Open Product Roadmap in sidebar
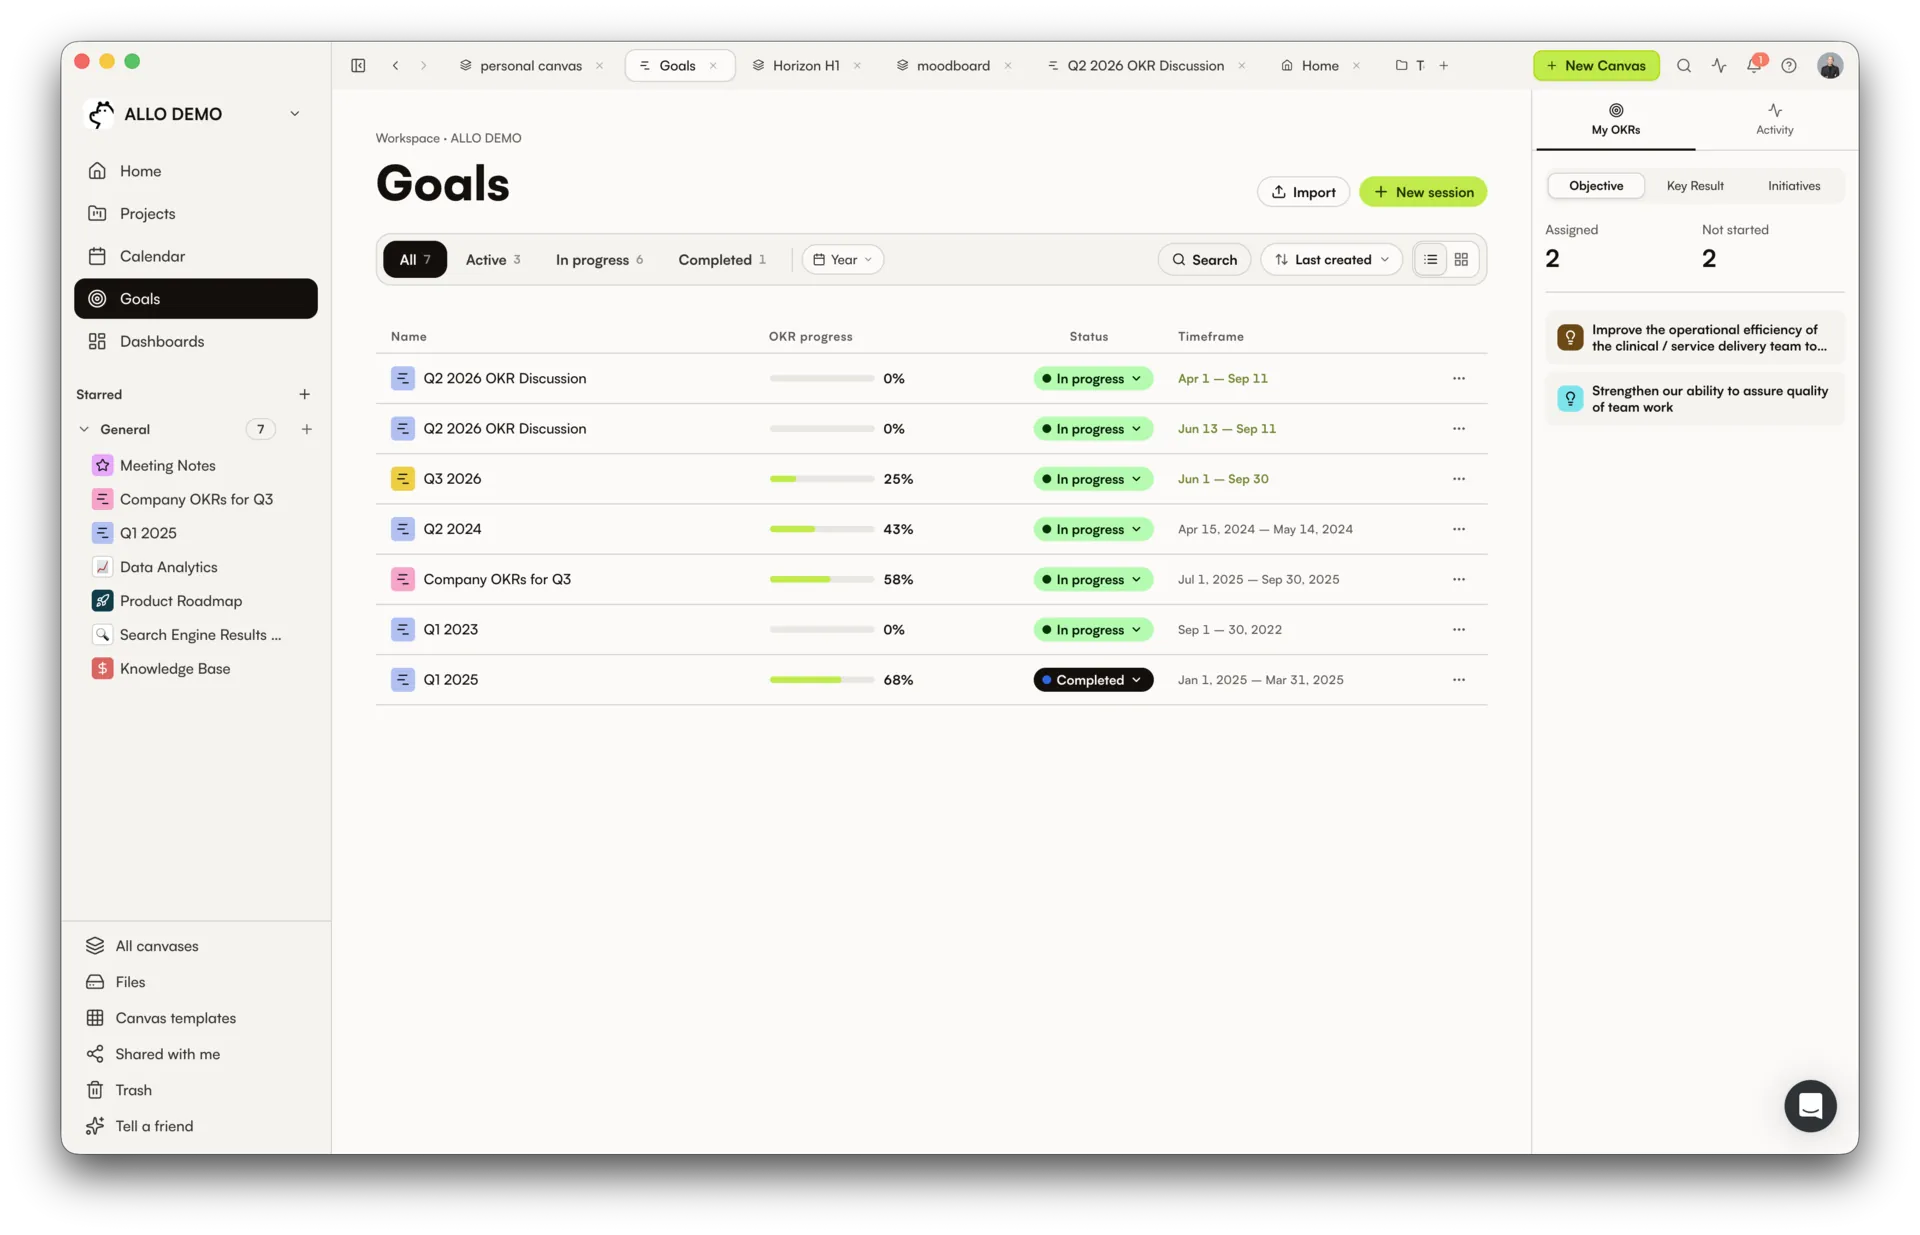 [x=181, y=601]
